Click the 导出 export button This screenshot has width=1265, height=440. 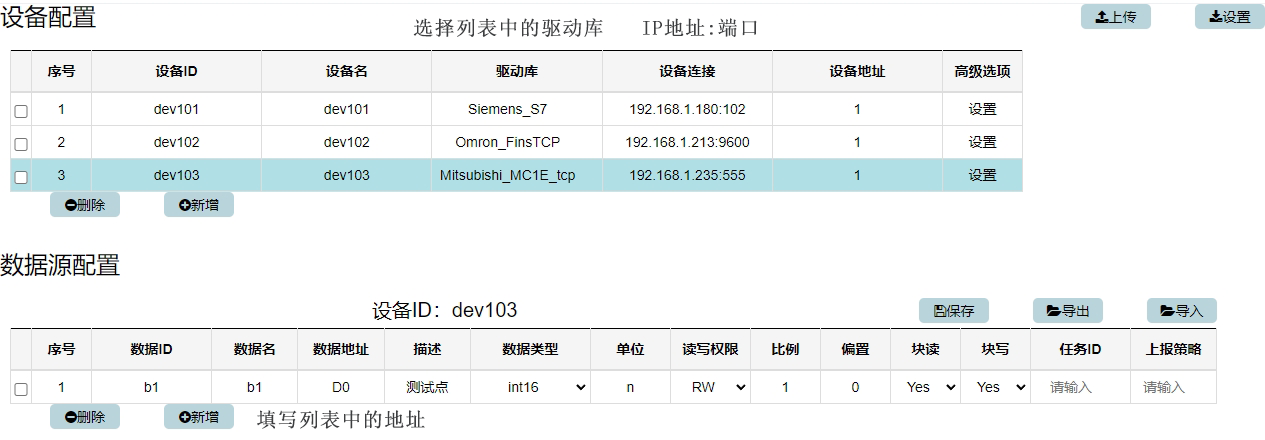[x=1067, y=311]
